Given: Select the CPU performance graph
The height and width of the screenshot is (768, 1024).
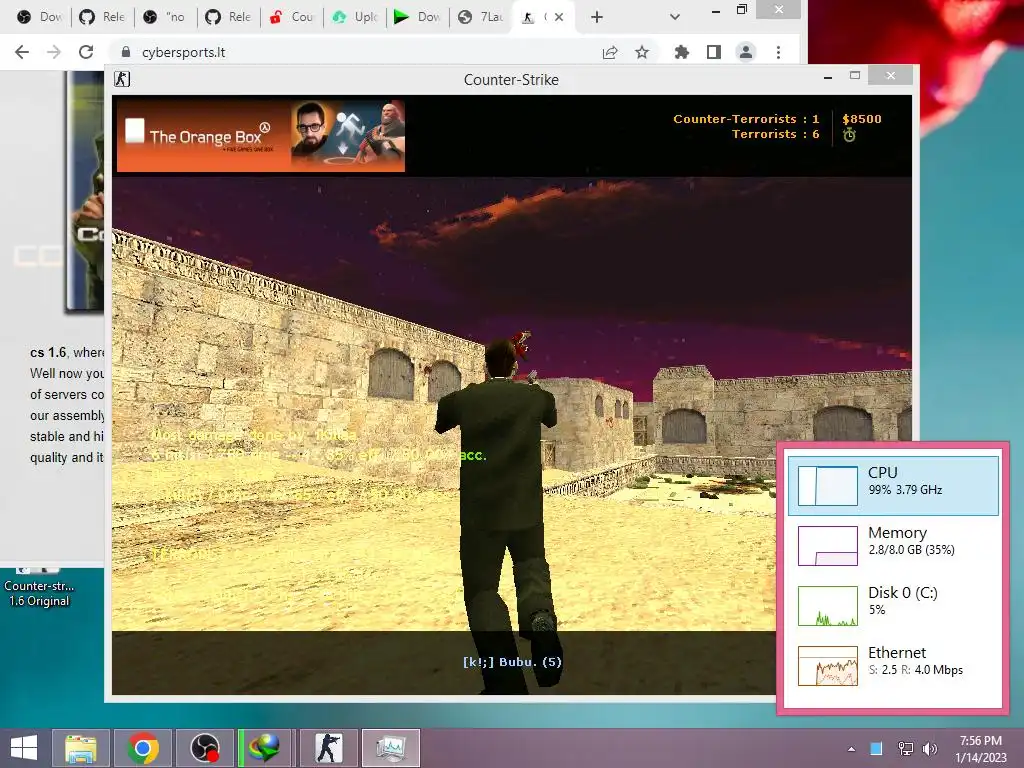Looking at the screenshot, I should (893, 485).
